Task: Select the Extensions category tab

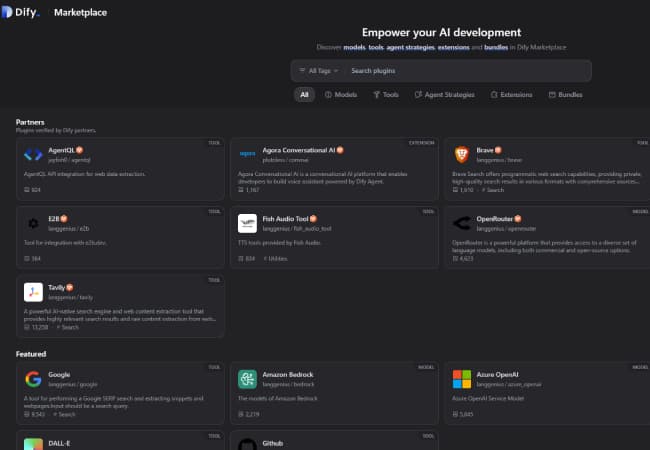Action: click(x=511, y=95)
